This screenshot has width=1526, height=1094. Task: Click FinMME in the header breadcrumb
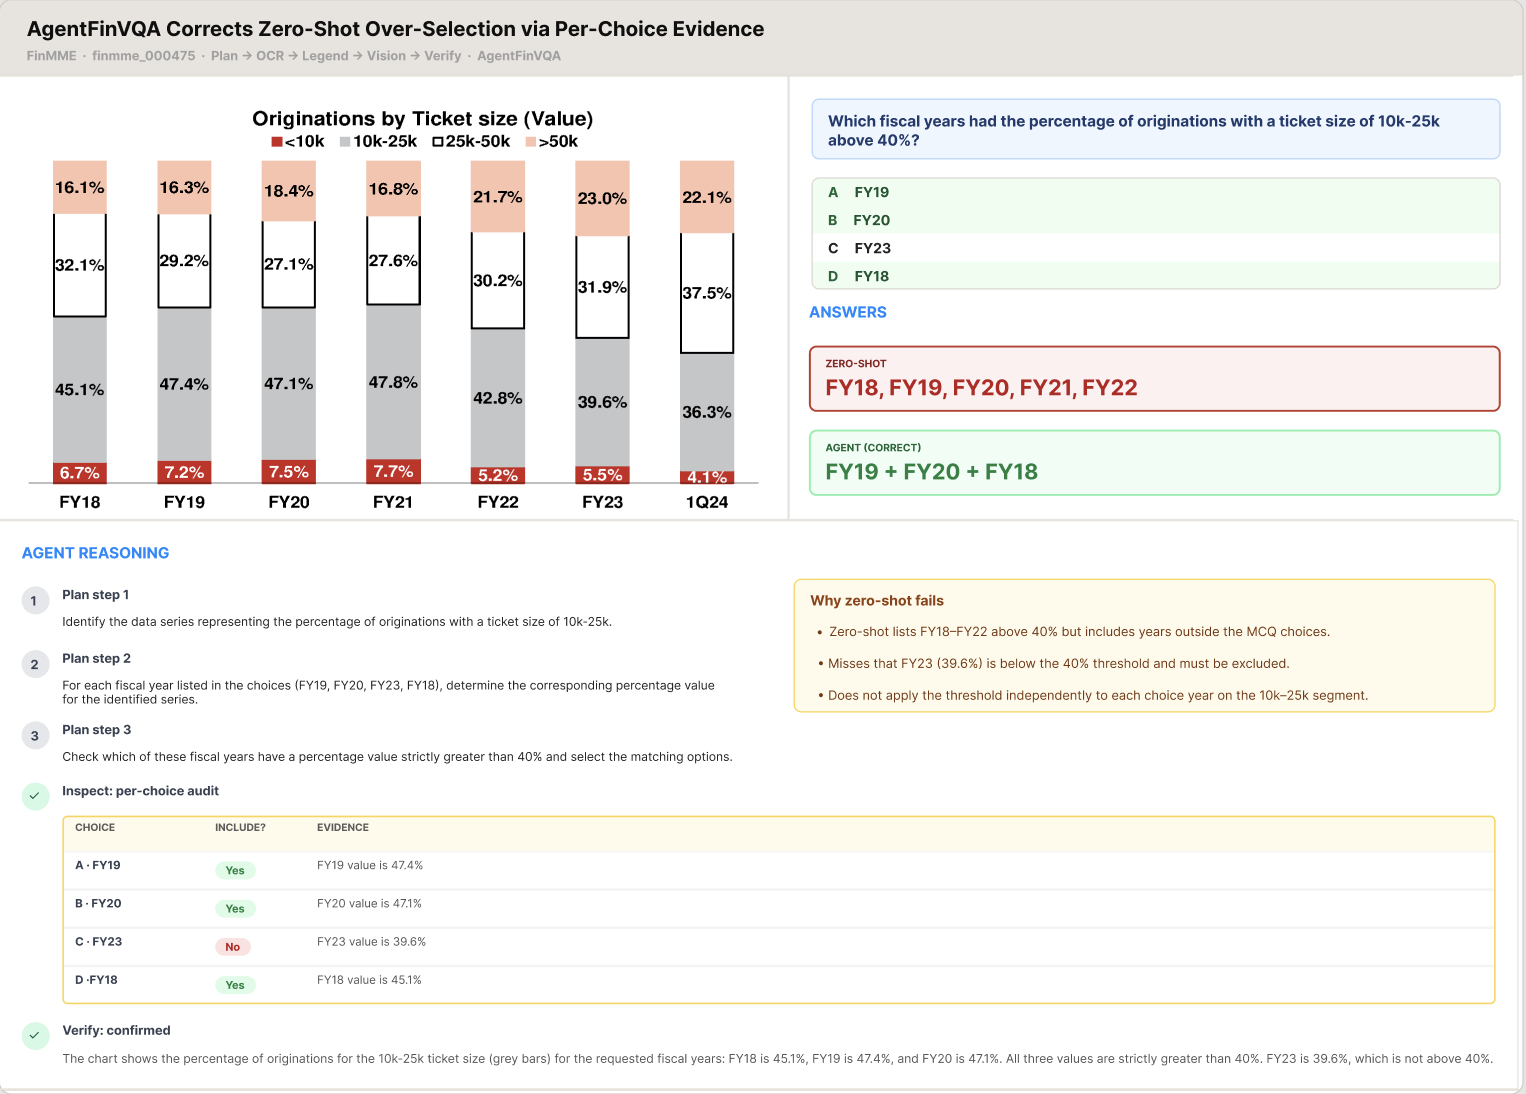[52, 56]
